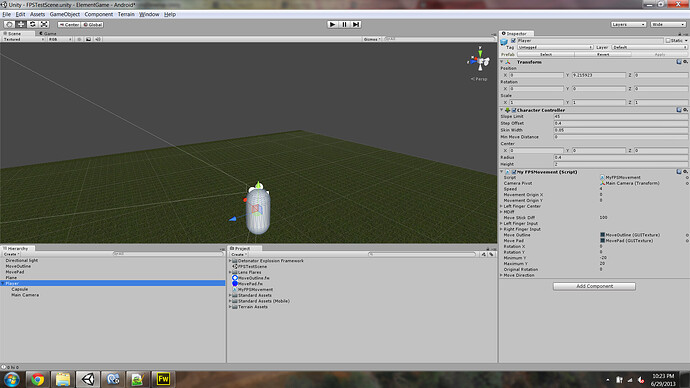The width and height of the screenshot is (690, 388).
Task: Disable the Character Controller component checkbox
Action: tap(514, 110)
